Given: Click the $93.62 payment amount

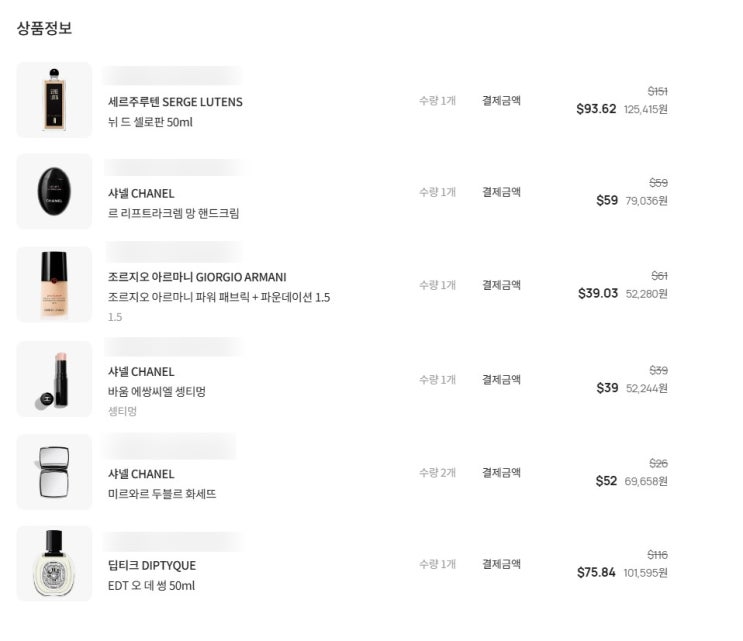Looking at the screenshot, I should coord(596,109).
